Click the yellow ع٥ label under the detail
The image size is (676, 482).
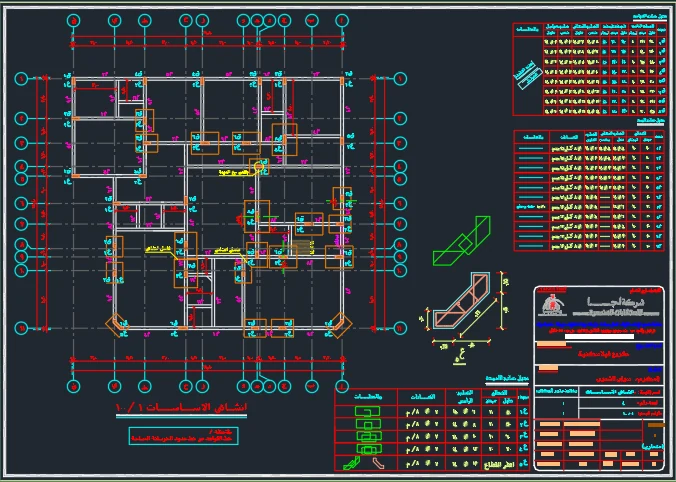click(x=459, y=357)
